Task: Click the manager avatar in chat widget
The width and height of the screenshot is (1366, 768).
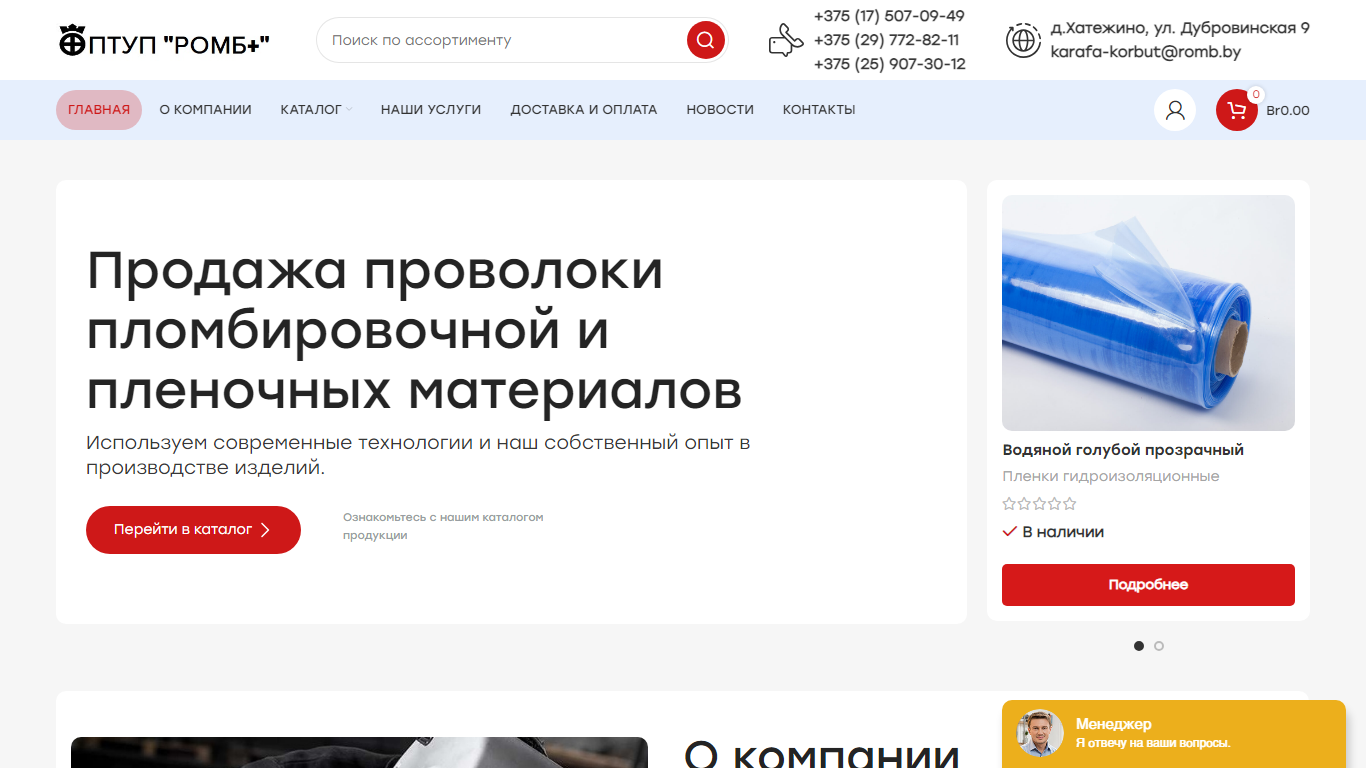Action: coord(1040,733)
